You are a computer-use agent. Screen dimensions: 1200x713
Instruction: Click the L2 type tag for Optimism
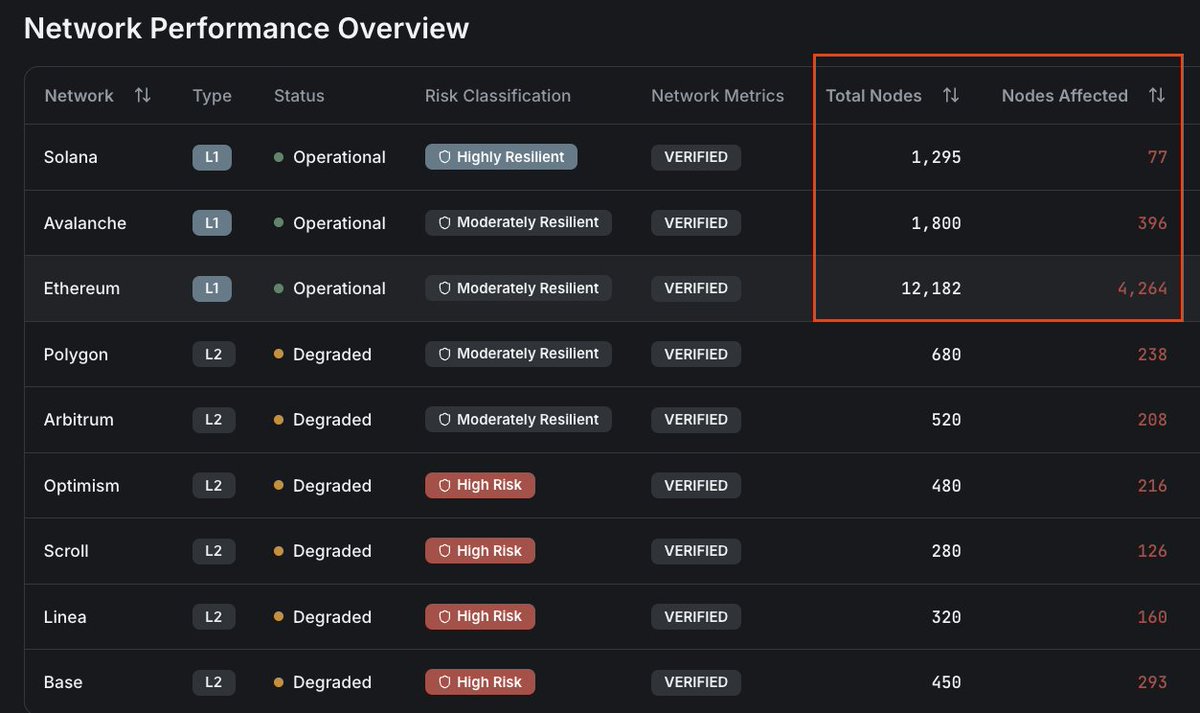(x=214, y=485)
